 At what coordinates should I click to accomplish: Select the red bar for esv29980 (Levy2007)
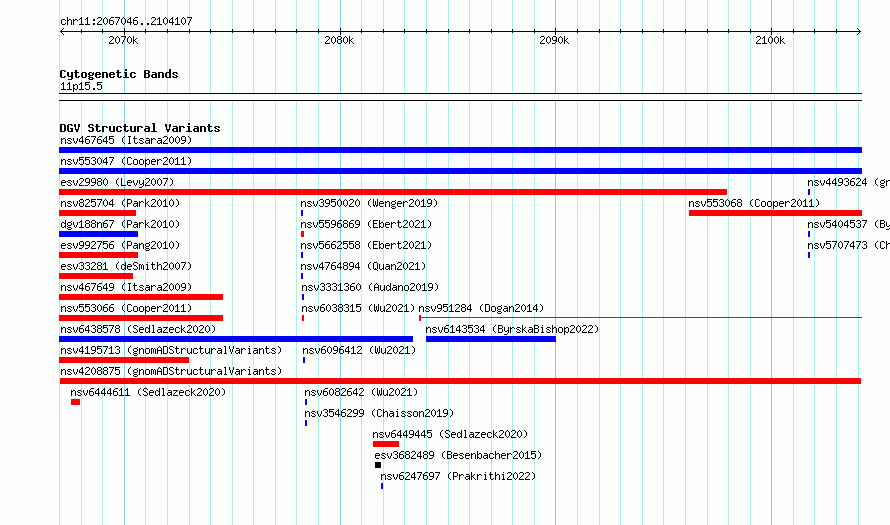(393, 192)
